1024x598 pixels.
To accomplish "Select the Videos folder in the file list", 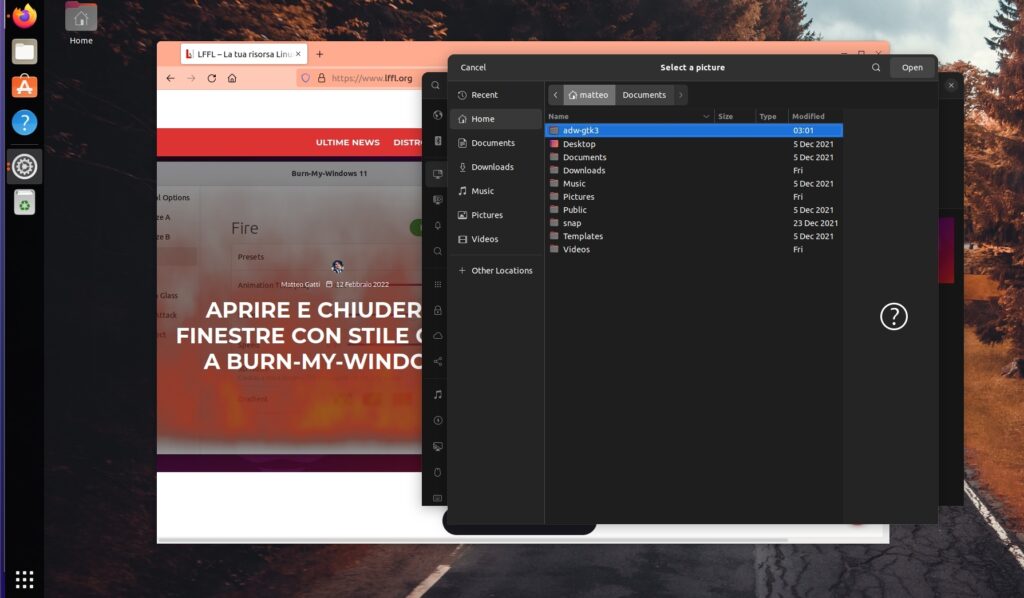I will click(x=694, y=249).
